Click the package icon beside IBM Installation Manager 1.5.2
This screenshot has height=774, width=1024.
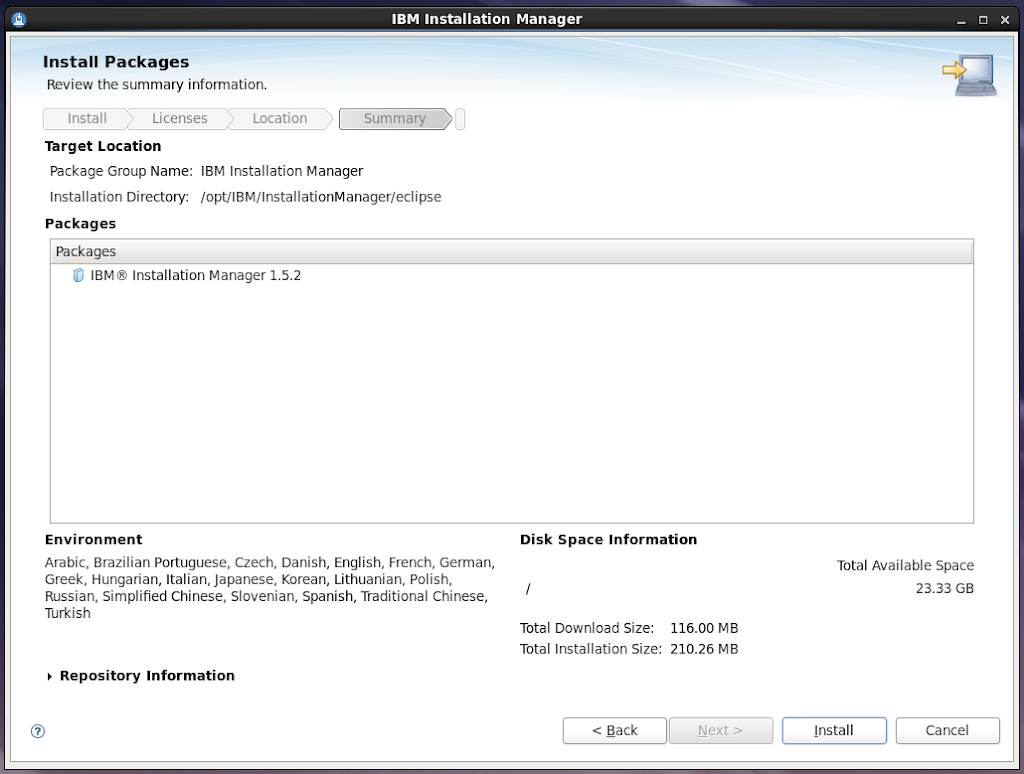point(79,275)
